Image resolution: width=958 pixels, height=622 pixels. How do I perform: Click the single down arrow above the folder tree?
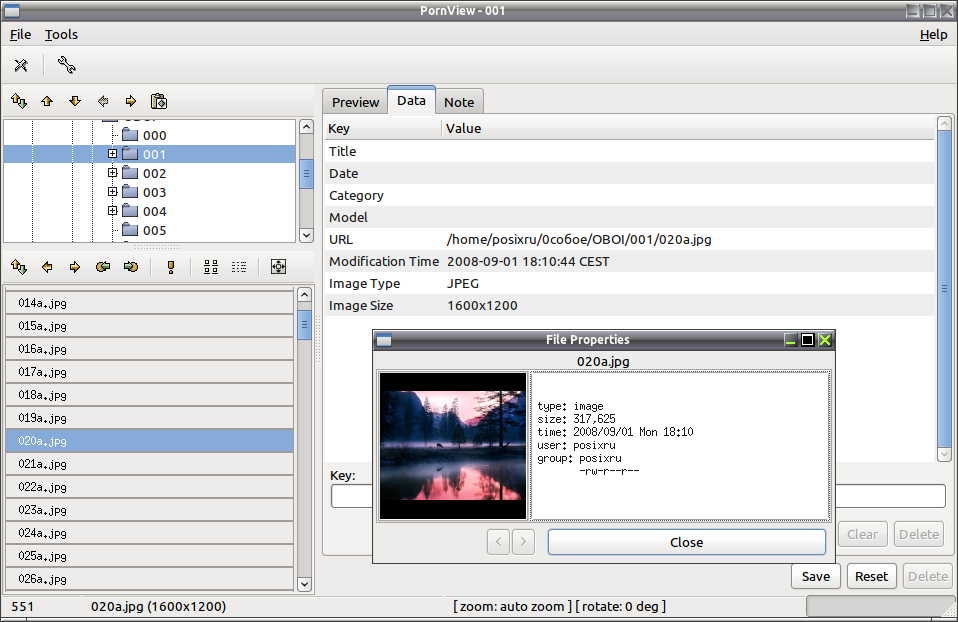pos(75,101)
